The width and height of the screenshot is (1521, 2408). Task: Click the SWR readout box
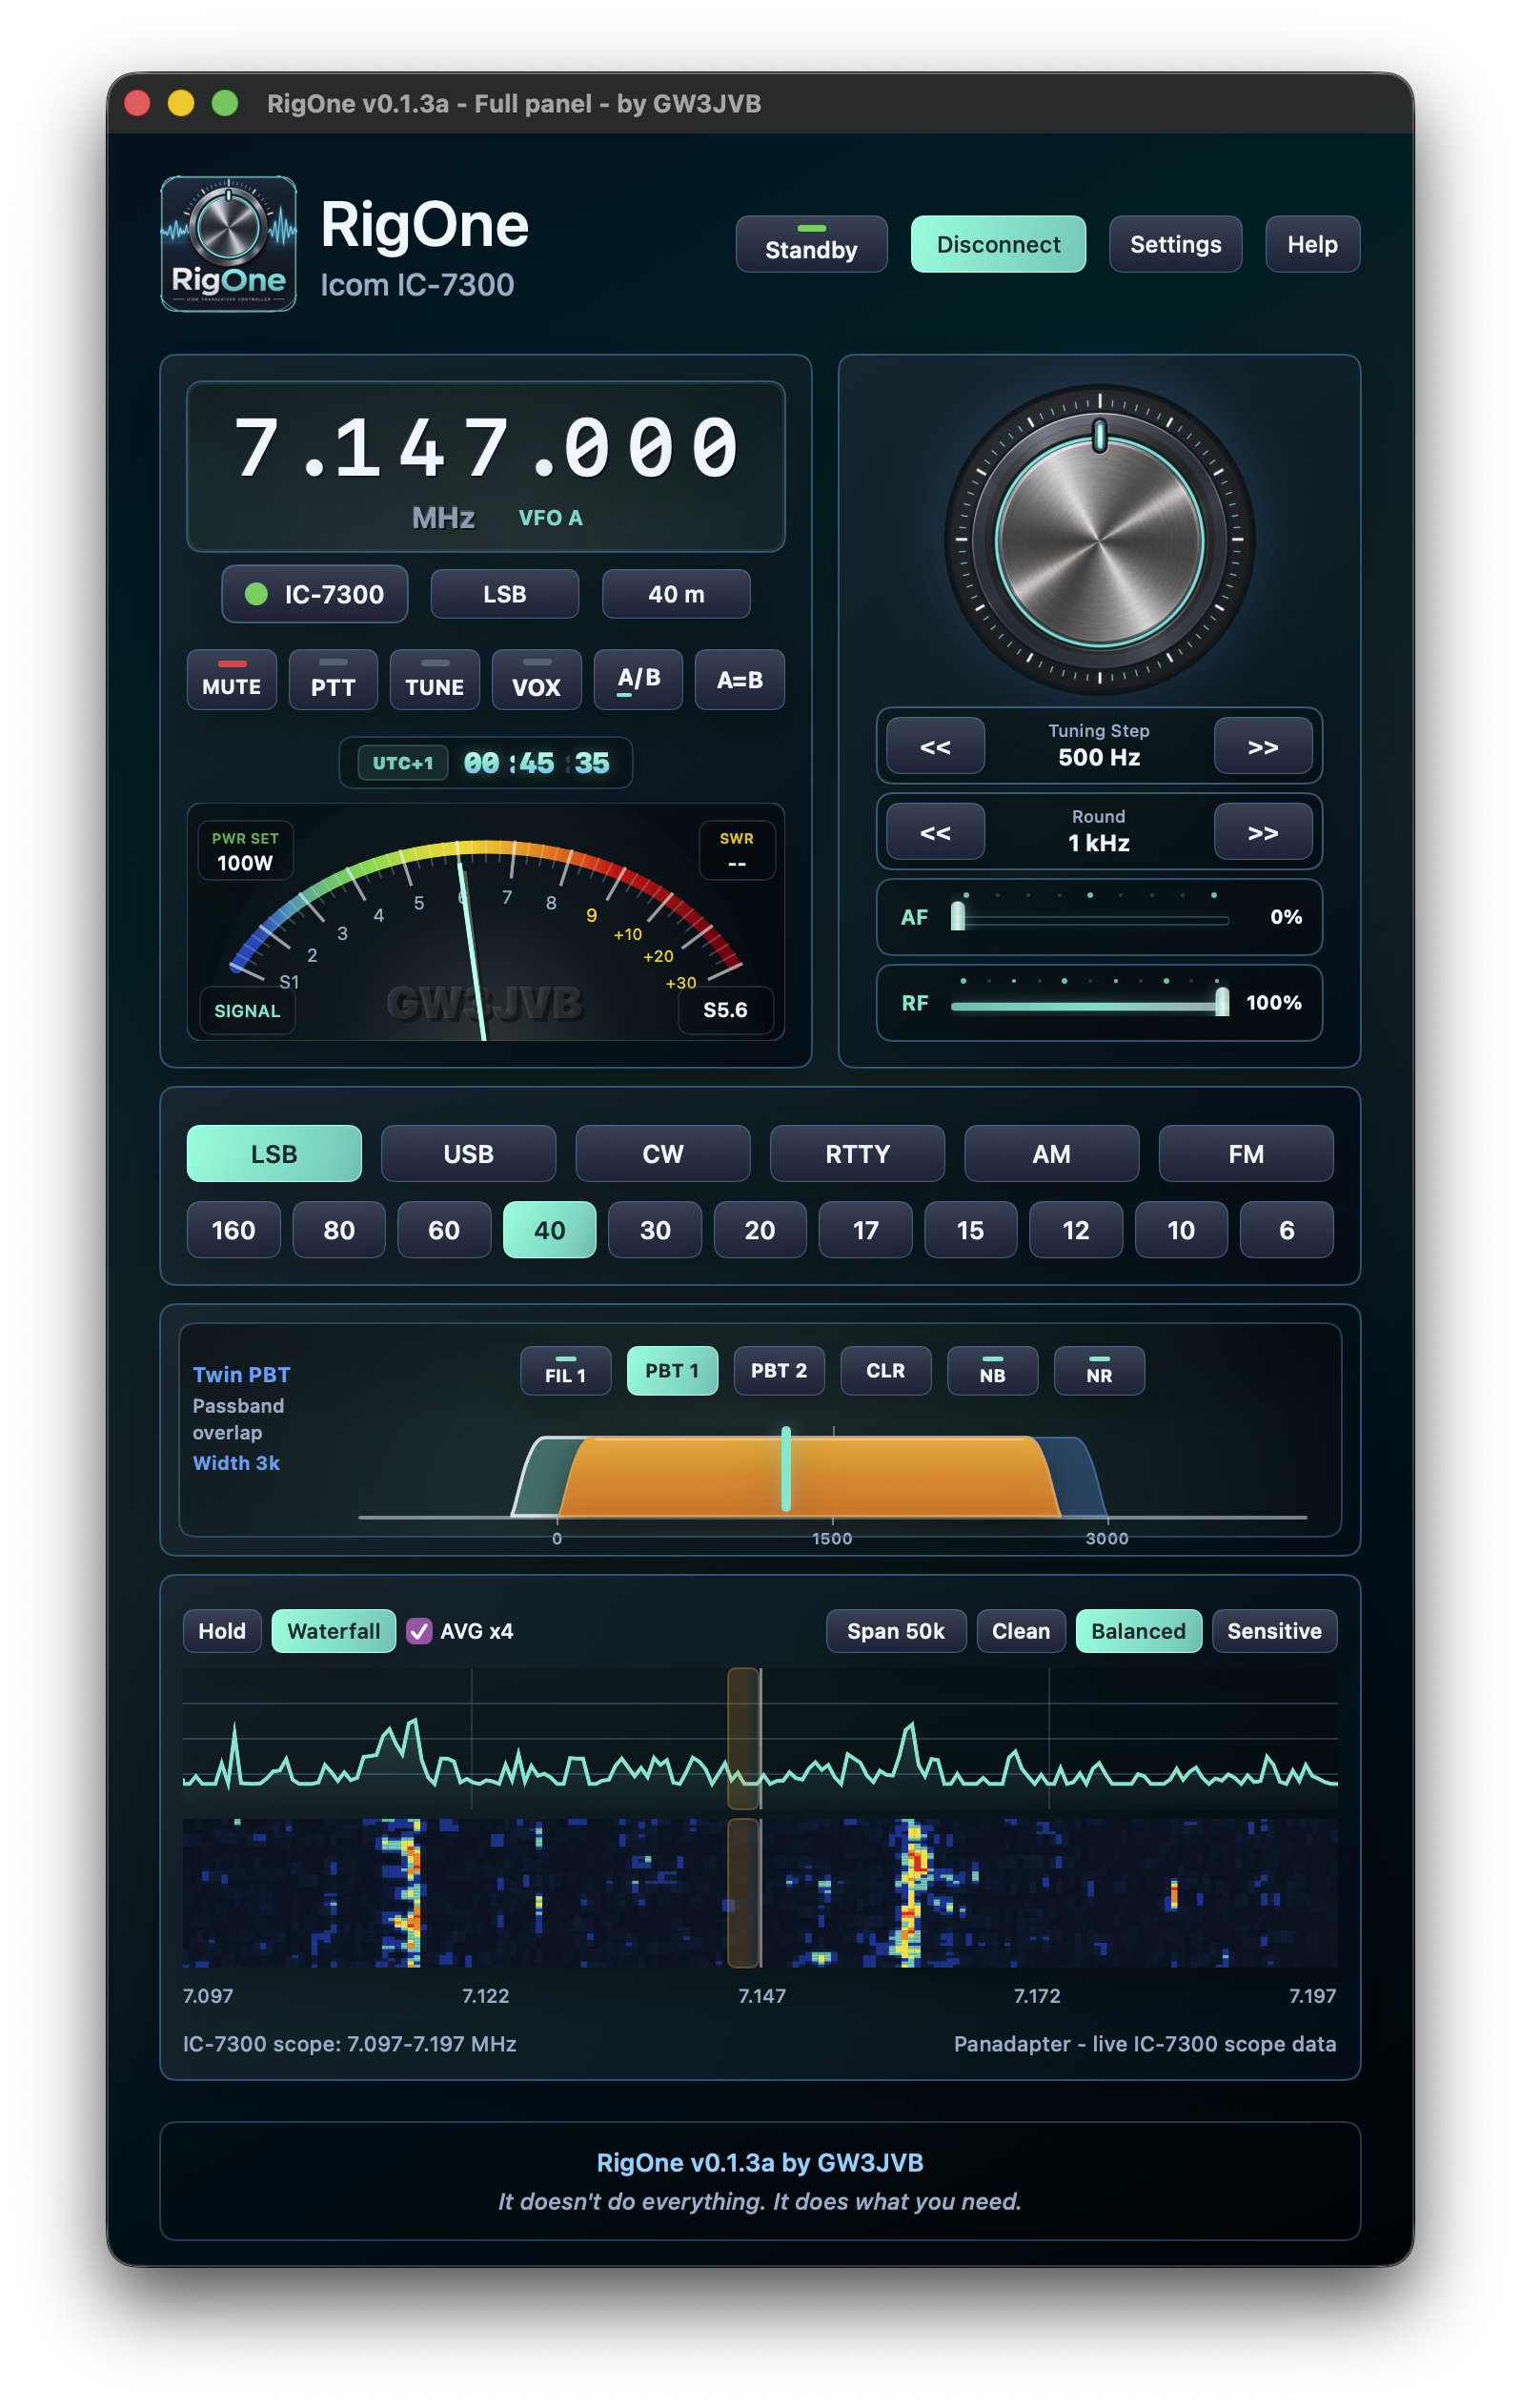click(x=737, y=851)
